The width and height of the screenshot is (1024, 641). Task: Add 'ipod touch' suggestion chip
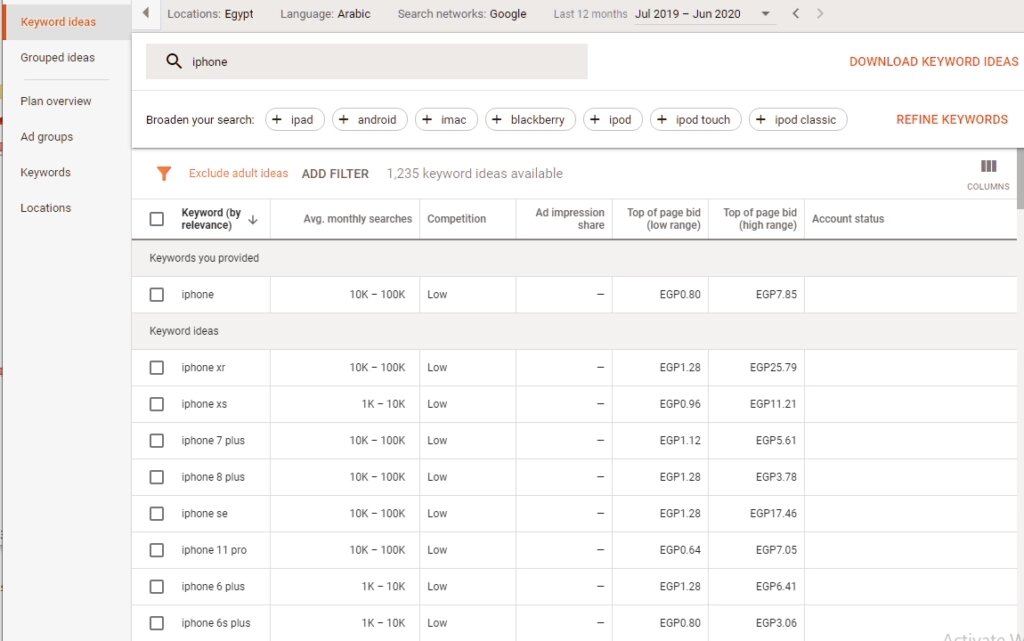[696, 119]
